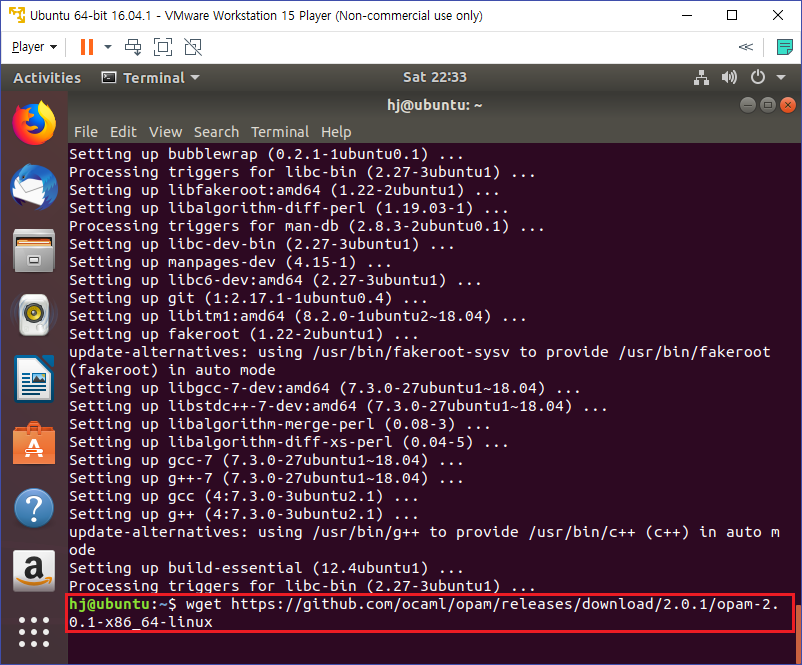This screenshot has height=665, width=802.
Task: Open the terminal Help menu
Action: click(x=336, y=132)
